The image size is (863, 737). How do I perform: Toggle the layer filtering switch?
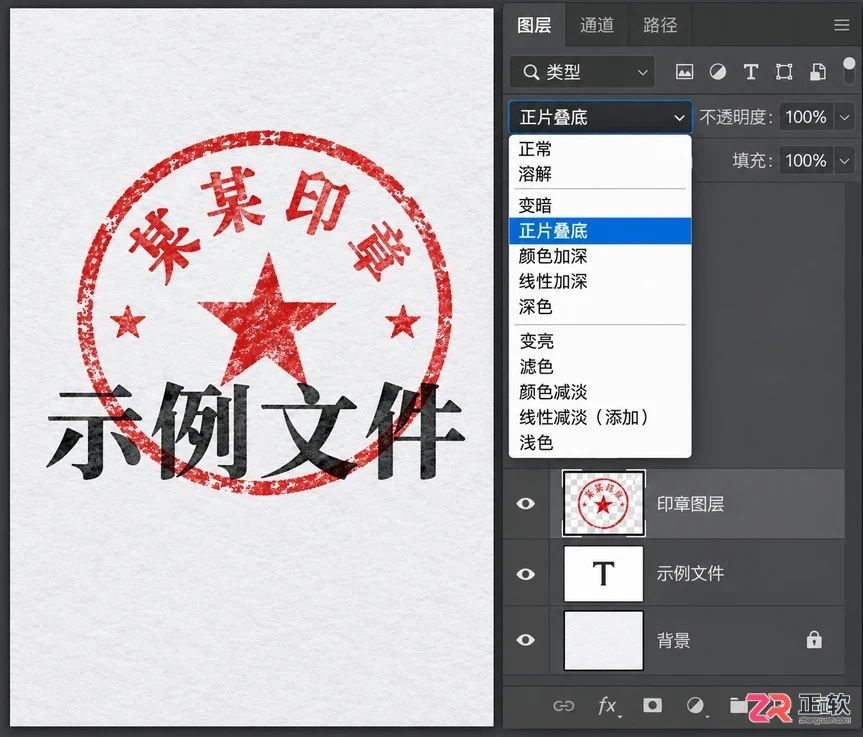849,70
